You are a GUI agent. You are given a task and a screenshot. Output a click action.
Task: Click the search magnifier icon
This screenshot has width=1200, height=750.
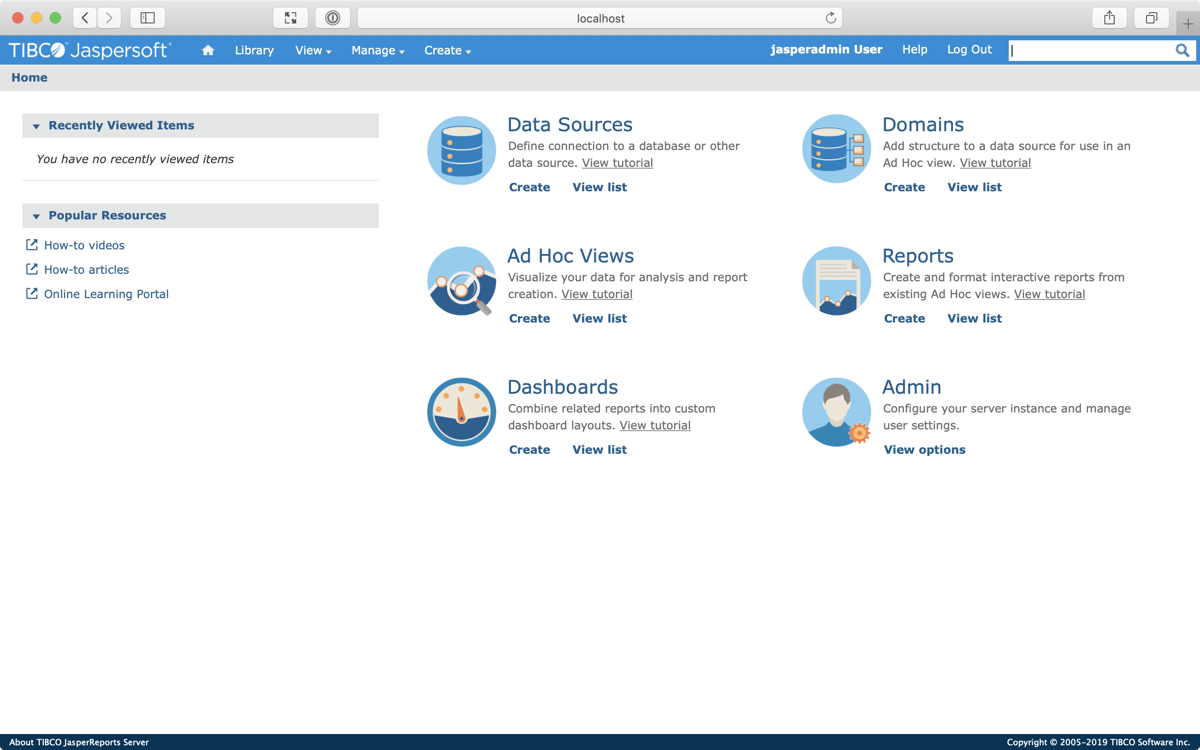(1182, 50)
